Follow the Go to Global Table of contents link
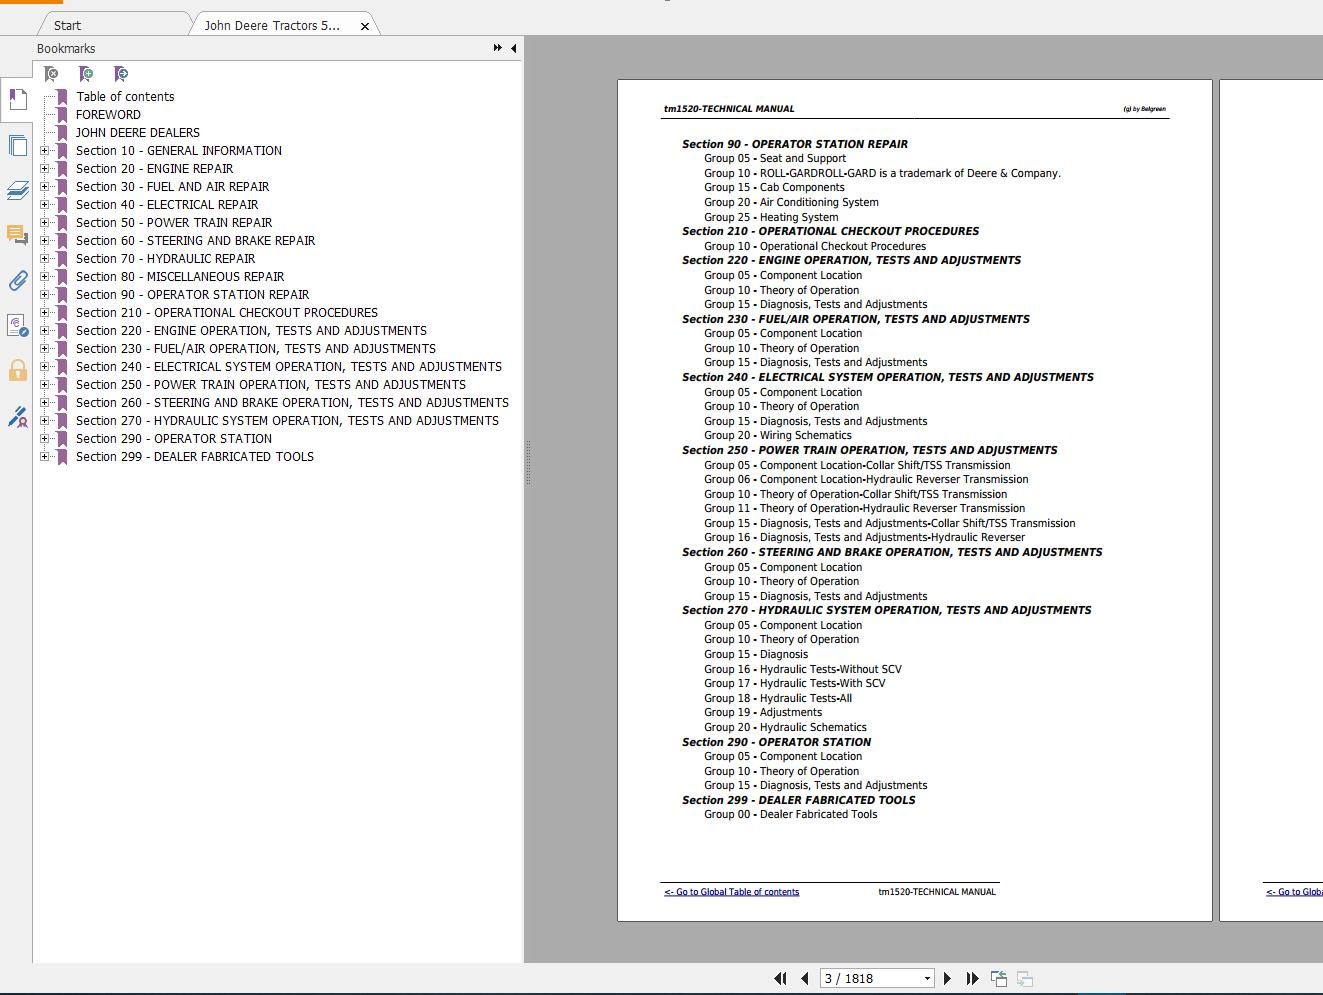 pos(732,892)
